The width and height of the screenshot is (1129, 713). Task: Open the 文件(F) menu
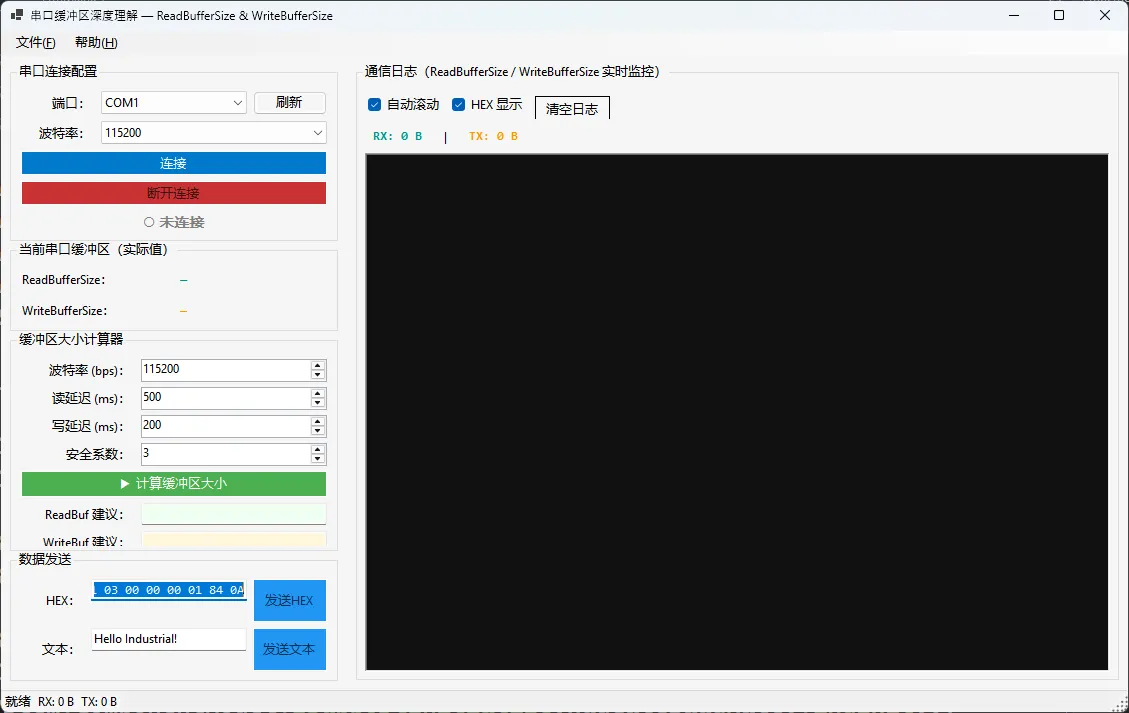click(36, 43)
